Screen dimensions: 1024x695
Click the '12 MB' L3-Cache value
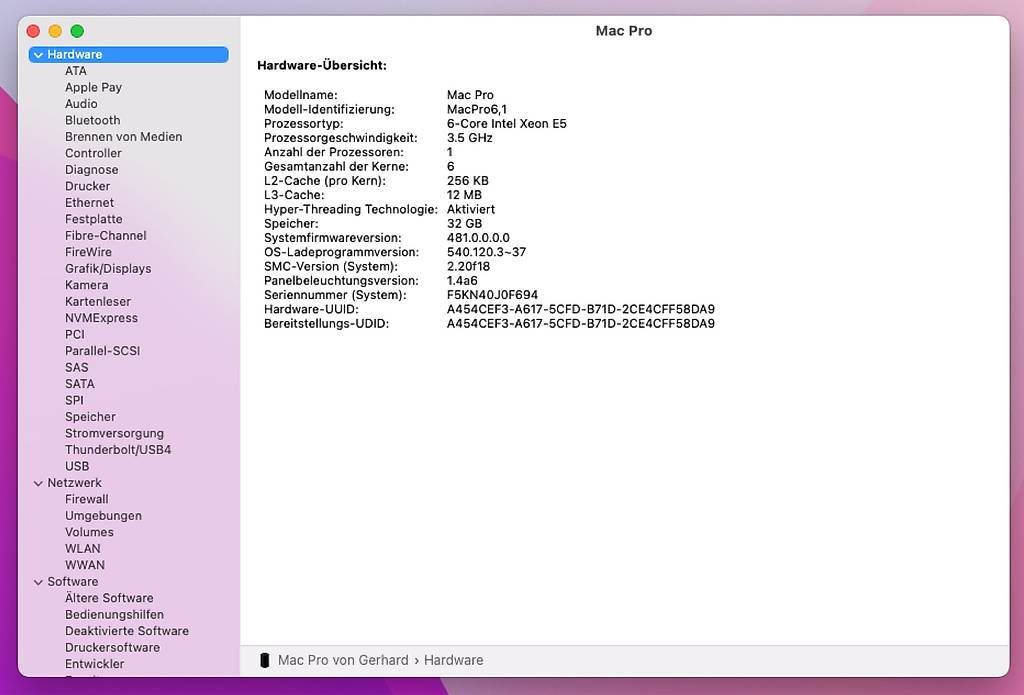464,195
